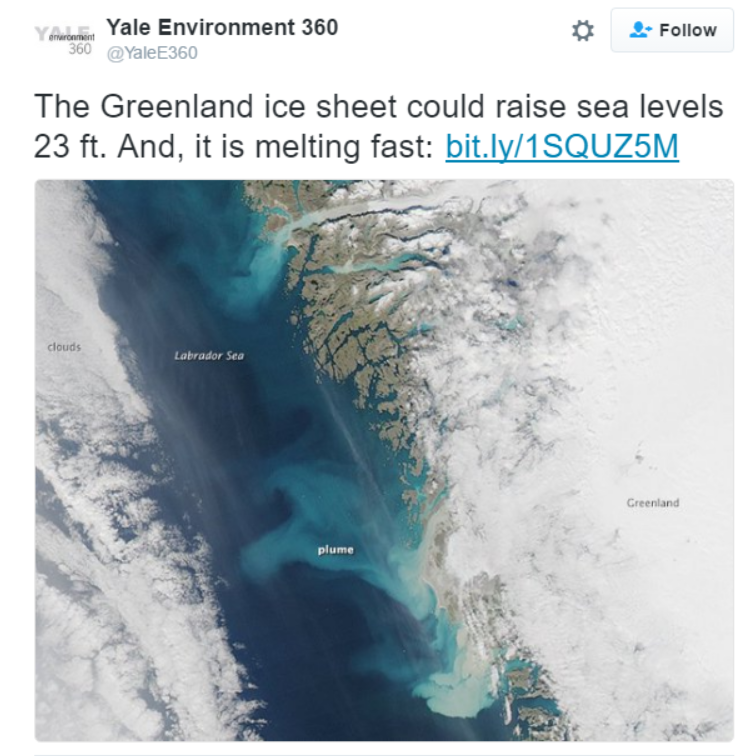
Task: Click the white ice sheet area in photo
Action: point(627,386)
